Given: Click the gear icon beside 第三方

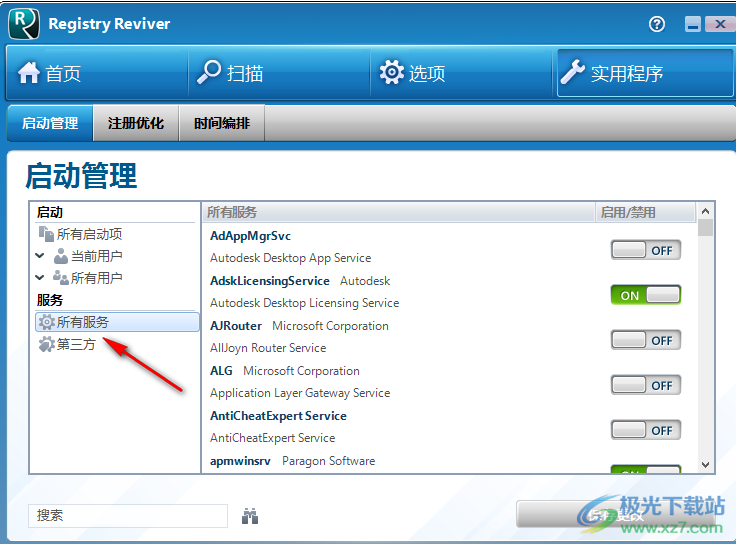Looking at the screenshot, I should pos(46,344).
